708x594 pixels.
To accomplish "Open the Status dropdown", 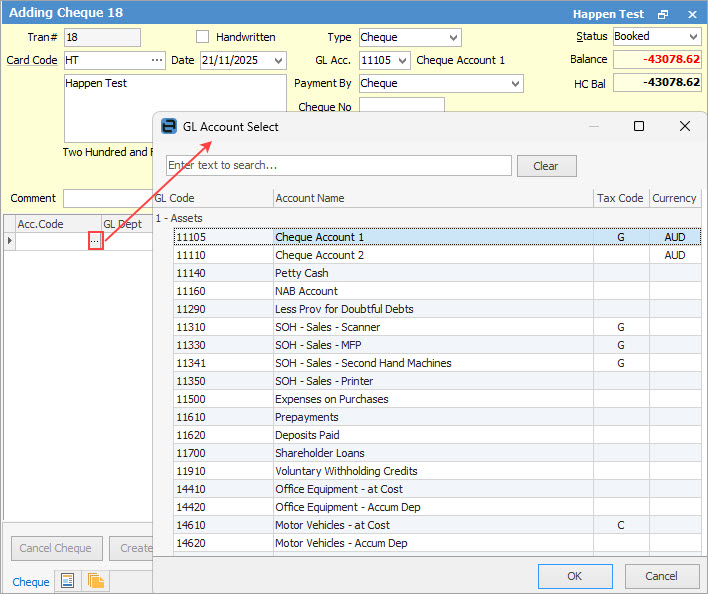I will pyautogui.click(x=694, y=37).
